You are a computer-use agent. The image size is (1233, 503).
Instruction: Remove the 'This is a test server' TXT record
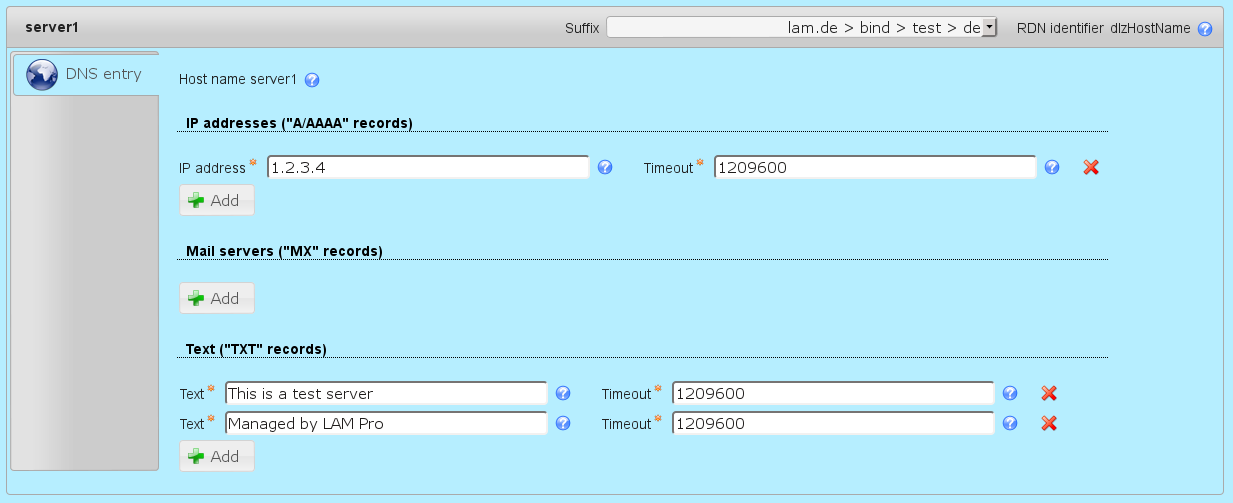[x=1049, y=394]
